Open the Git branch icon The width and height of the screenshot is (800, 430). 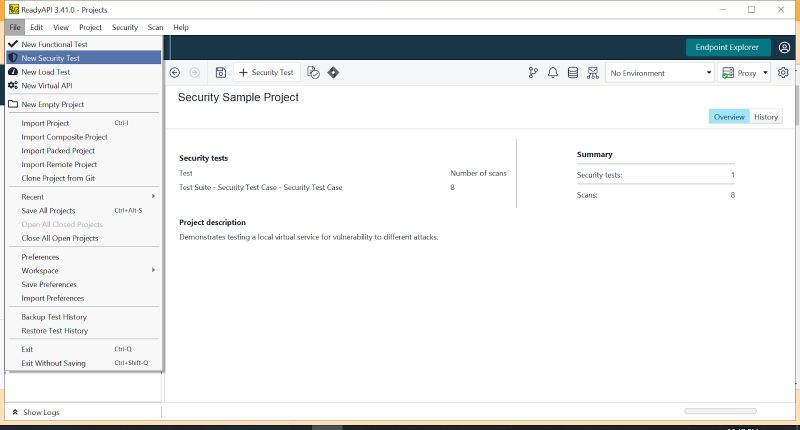point(533,73)
